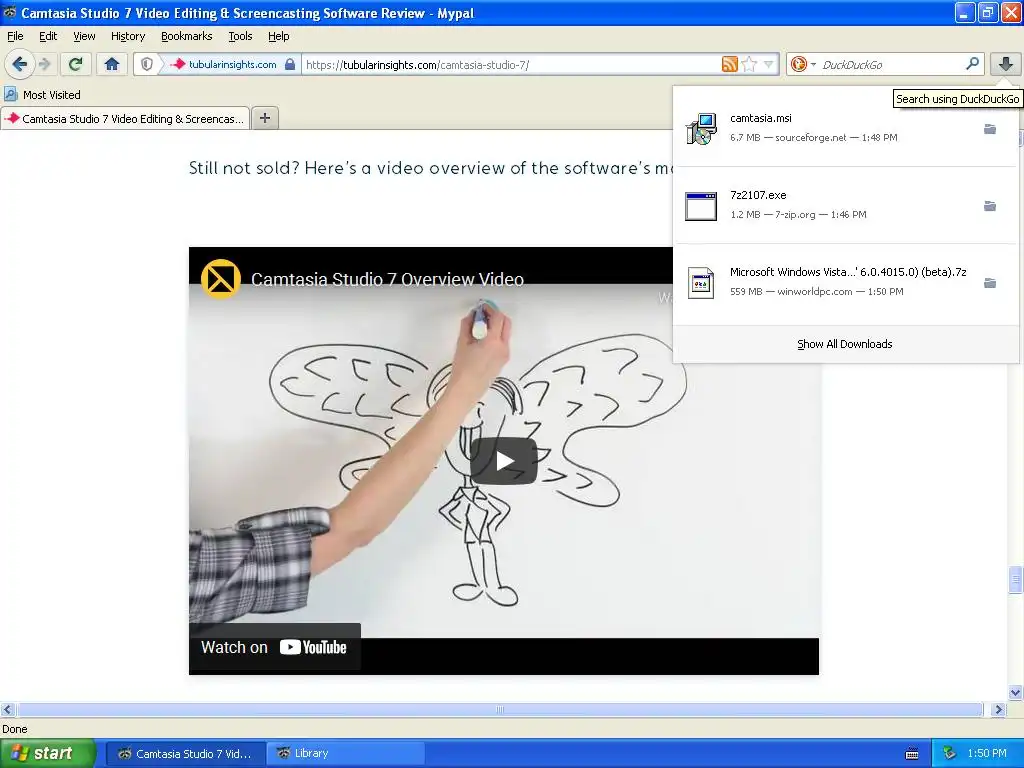Click the camtasia.msi installer file icon

click(701, 128)
